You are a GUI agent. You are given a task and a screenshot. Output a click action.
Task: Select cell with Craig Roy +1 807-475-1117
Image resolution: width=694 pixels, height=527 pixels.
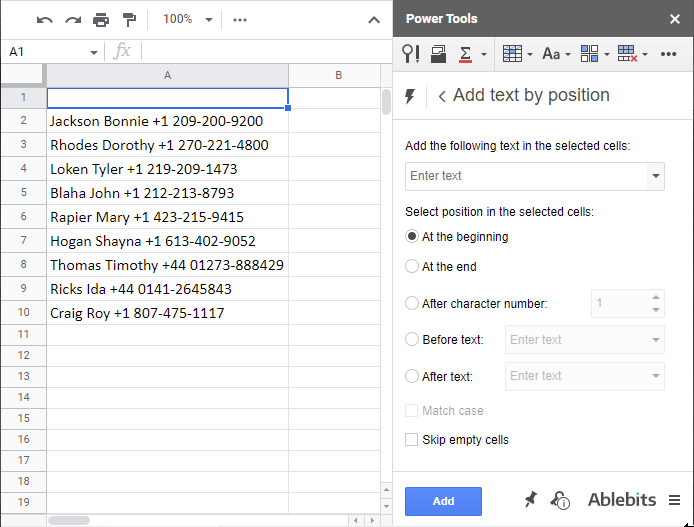tap(167, 313)
